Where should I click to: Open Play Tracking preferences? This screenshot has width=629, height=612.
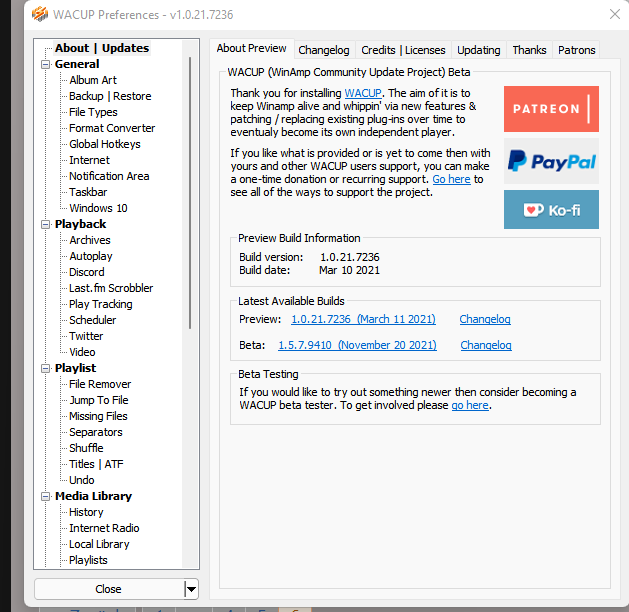(x=101, y=304)
